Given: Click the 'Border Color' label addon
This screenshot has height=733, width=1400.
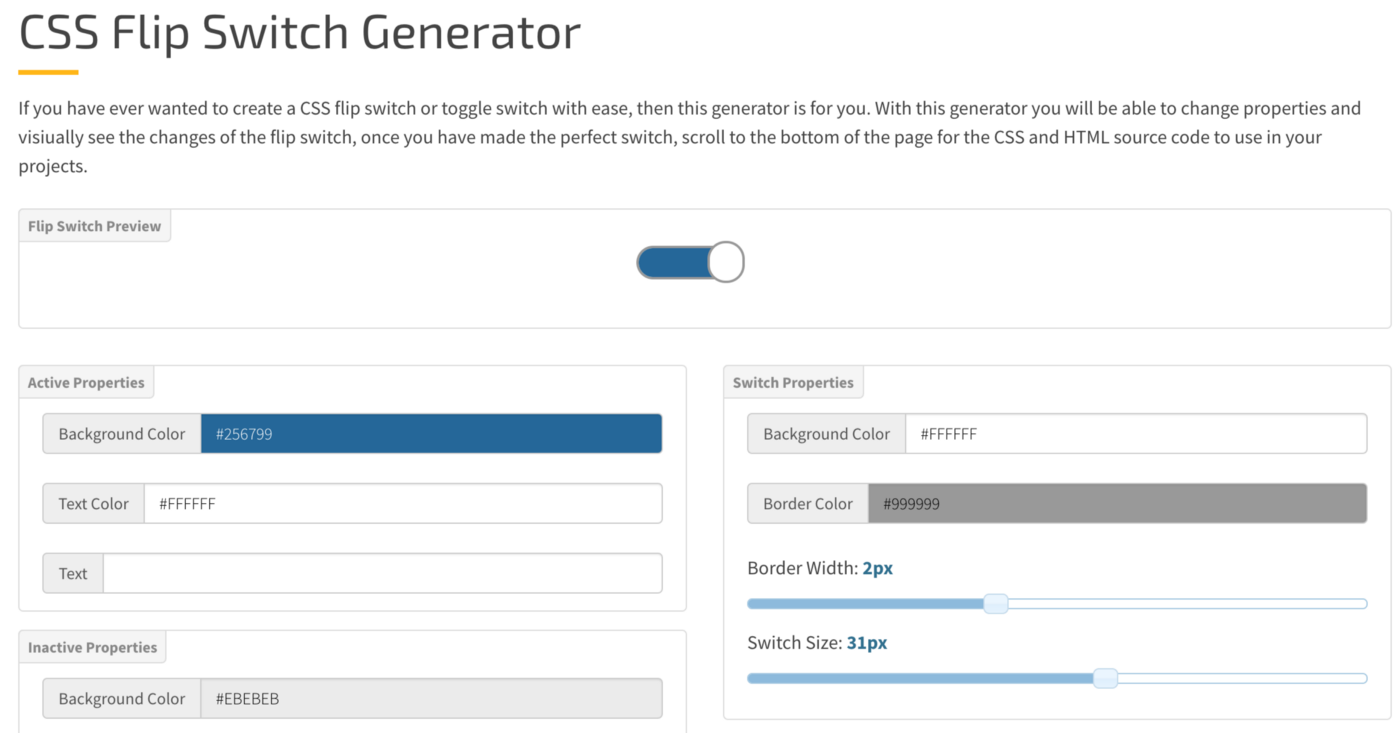Looking at the screenshot, I should (x=808, y=504).
